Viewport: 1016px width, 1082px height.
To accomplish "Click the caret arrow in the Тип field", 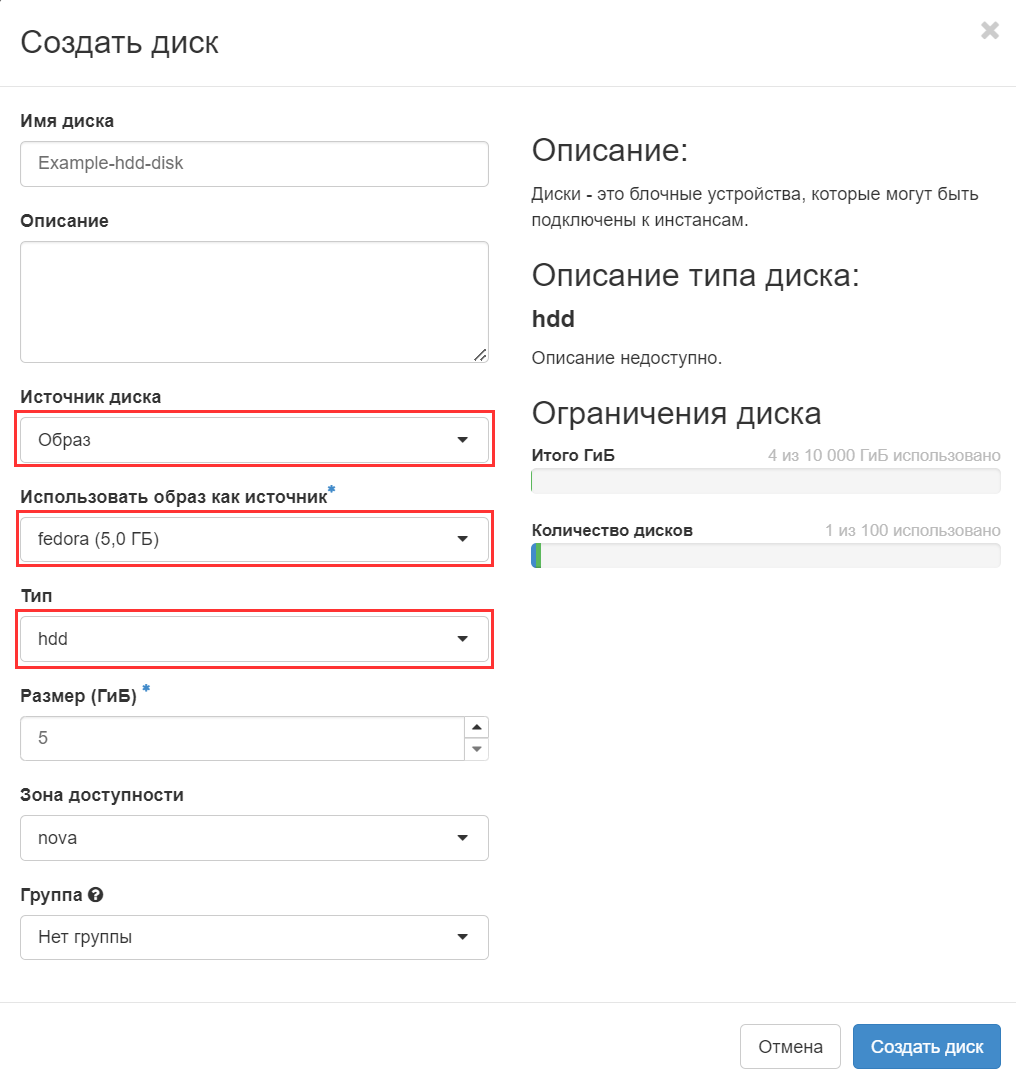I will 462,639.
